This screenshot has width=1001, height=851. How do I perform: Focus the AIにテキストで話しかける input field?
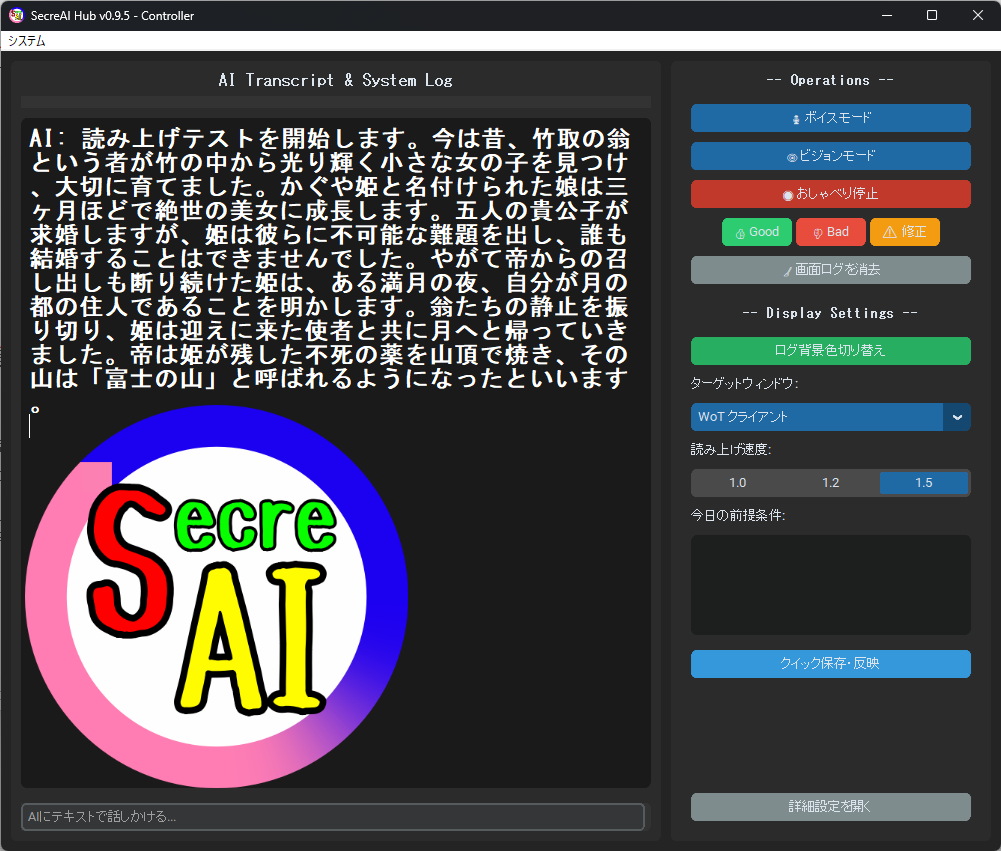click(333, 817)
